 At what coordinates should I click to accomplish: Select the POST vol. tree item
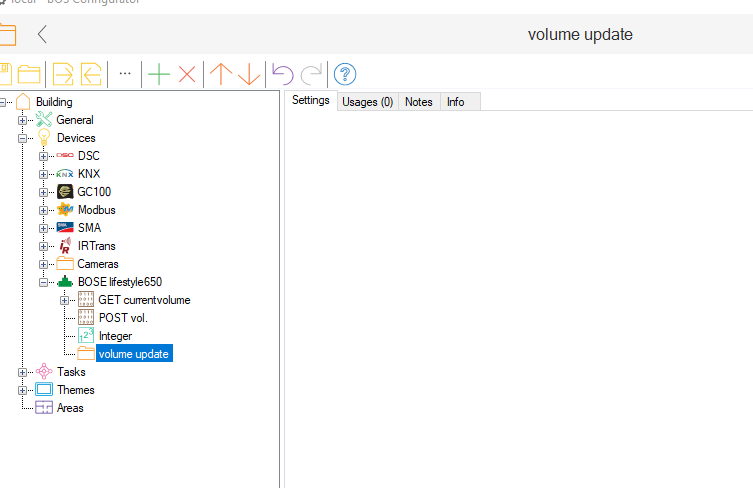tap(122, 318)
